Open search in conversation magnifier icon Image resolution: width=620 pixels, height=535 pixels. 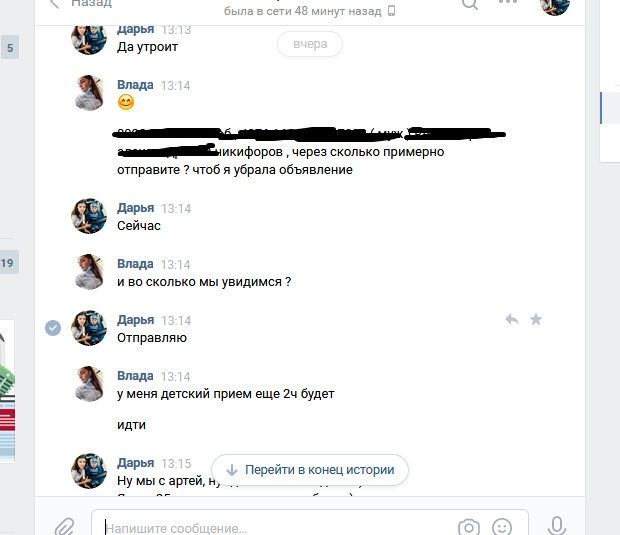click(x=470, y=4)
